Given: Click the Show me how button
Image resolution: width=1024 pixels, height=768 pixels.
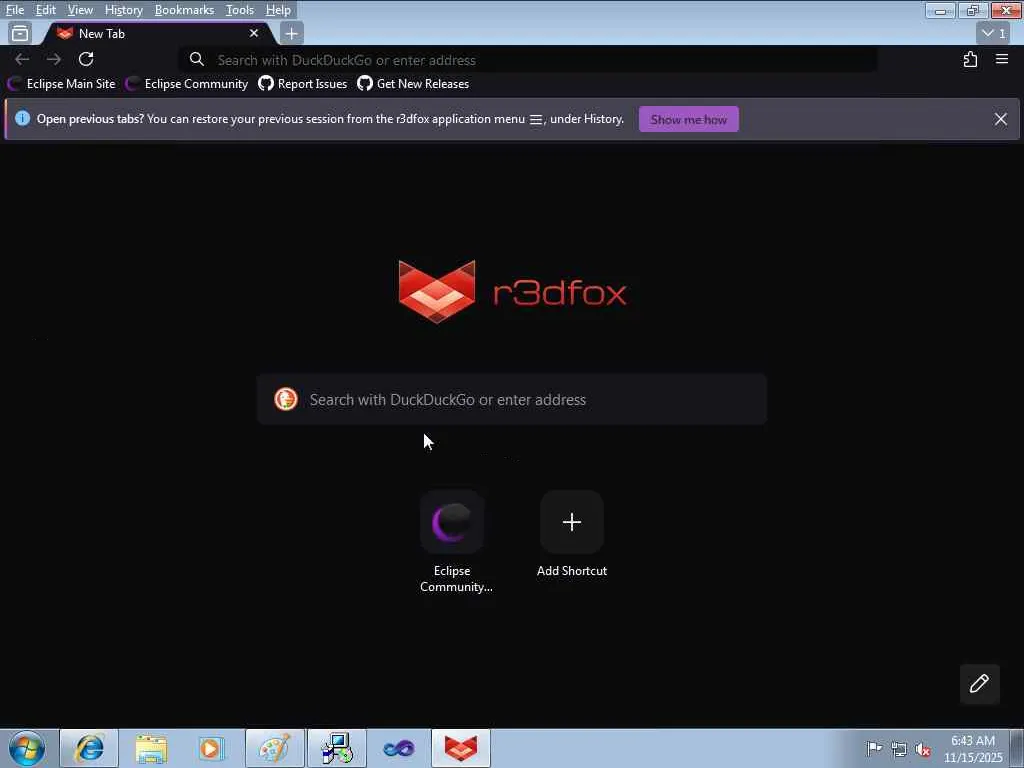Looking at the screenshot, I should tap(688, 120).
